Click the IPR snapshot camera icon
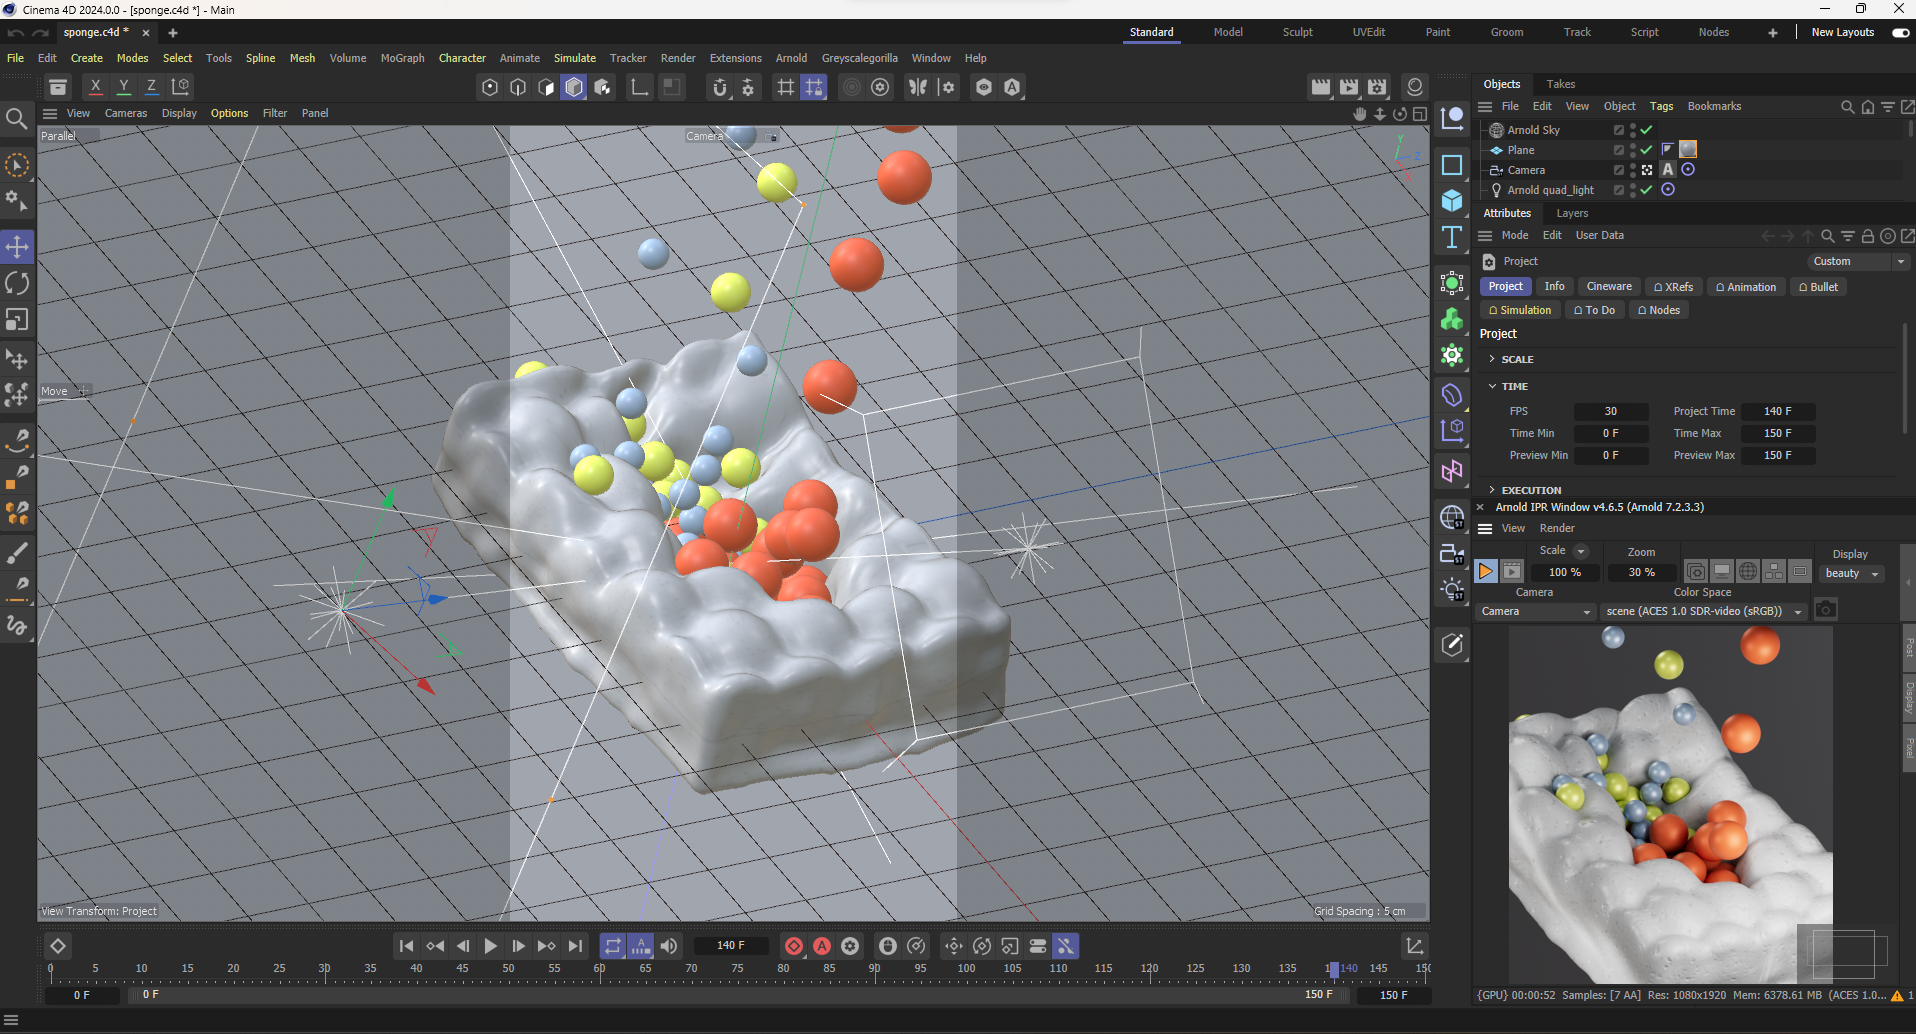This screenshot has width=1916, height=1034. click(x=1825, y=610)
